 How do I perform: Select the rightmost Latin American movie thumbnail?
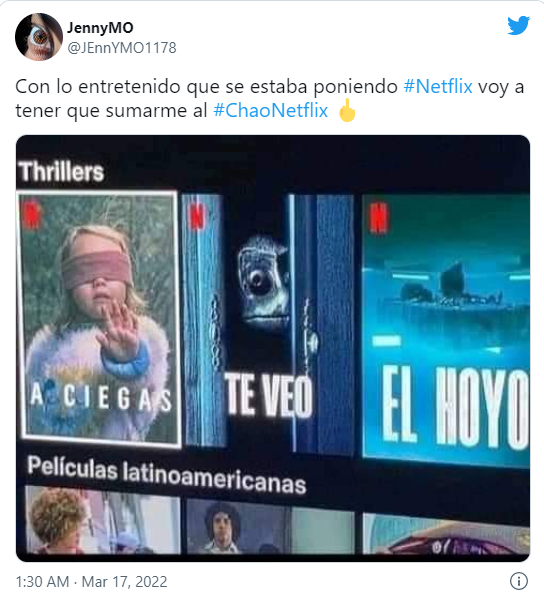point(446,534)
